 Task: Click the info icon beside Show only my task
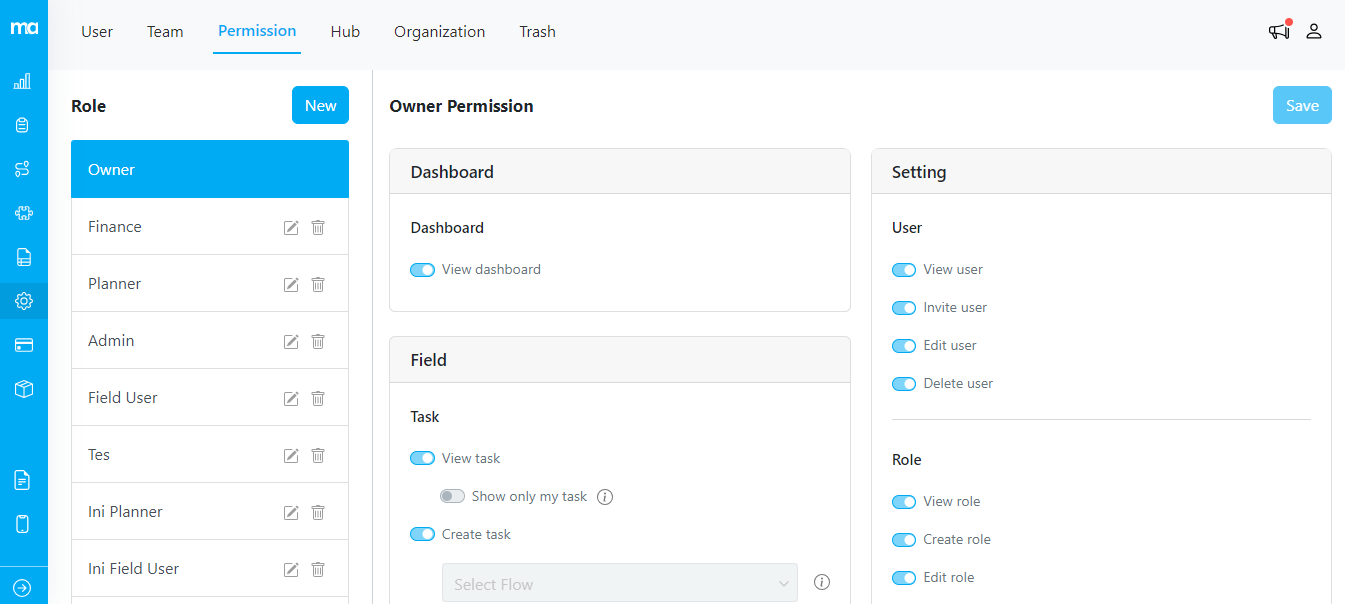[x=604, y=497]
